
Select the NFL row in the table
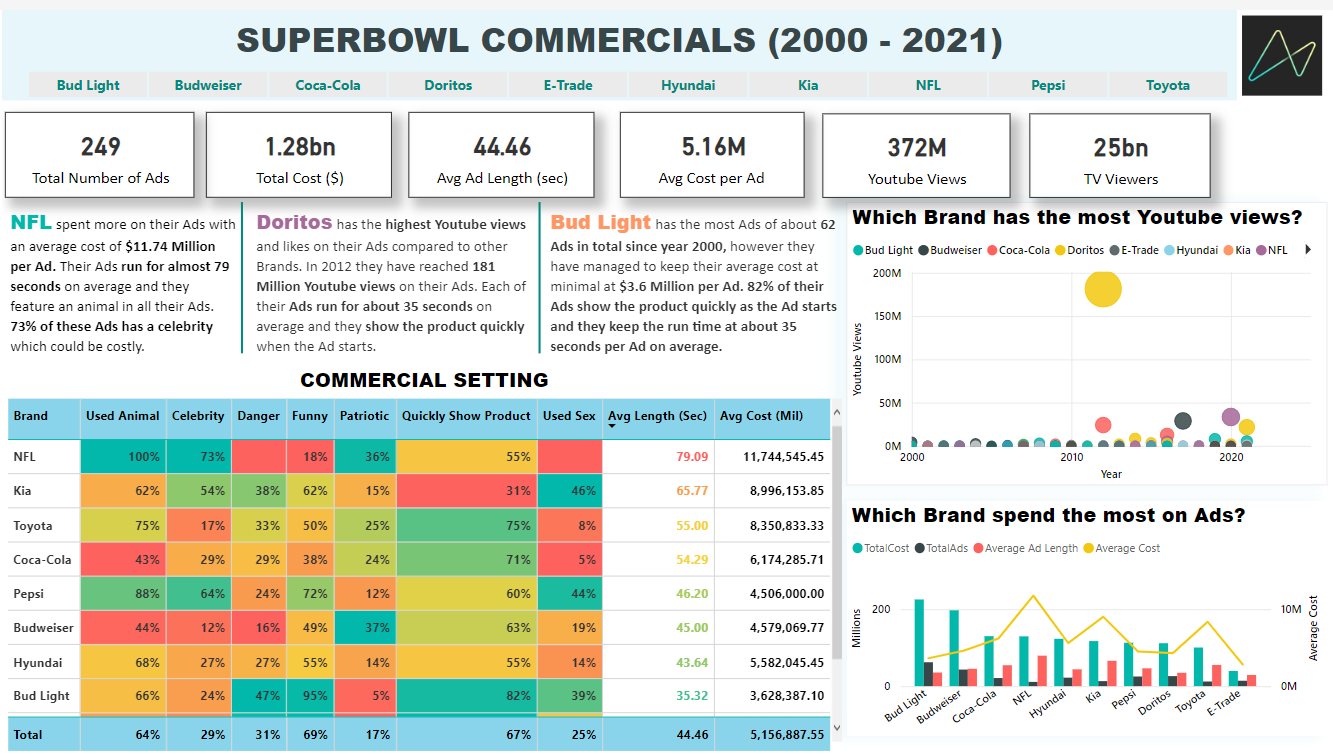coord(419,456)
